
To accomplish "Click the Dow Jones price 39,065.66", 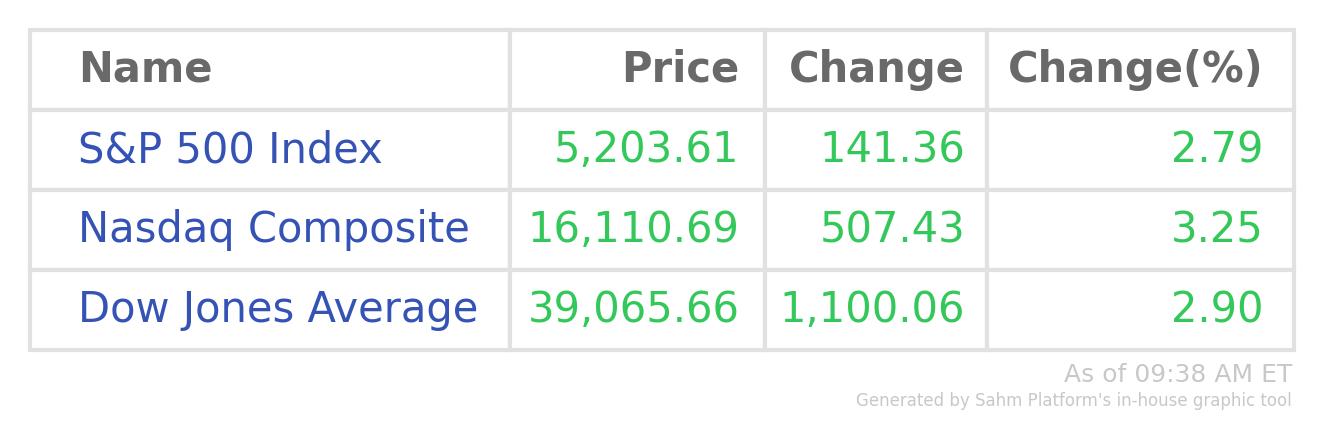I will (x=633, y=309).
